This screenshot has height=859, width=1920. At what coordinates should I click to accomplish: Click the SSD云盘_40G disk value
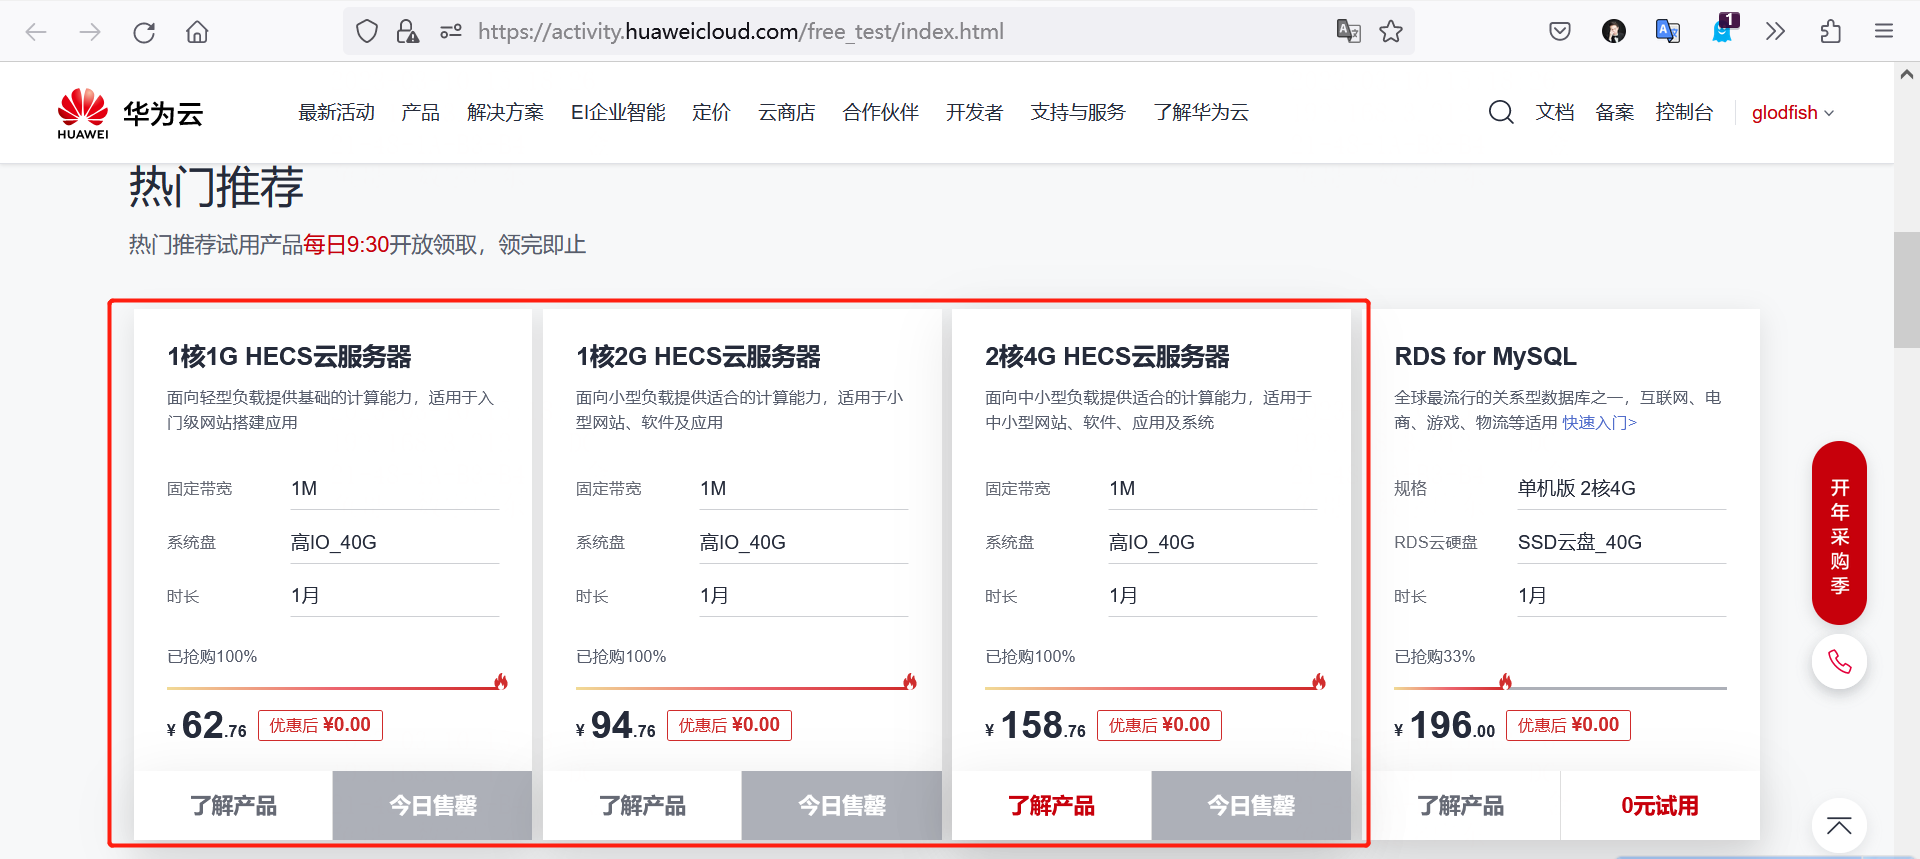coord(1580,542)
